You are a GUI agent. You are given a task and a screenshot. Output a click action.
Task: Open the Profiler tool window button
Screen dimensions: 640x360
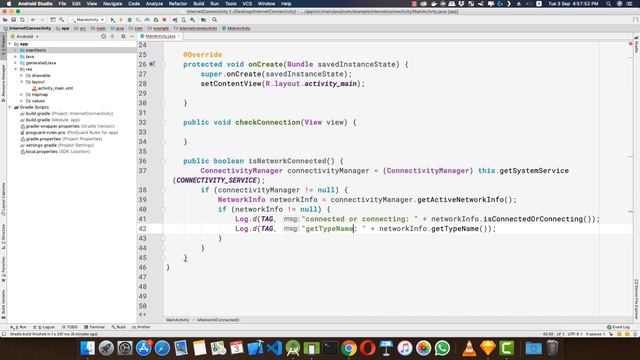[x=141, y=327]
